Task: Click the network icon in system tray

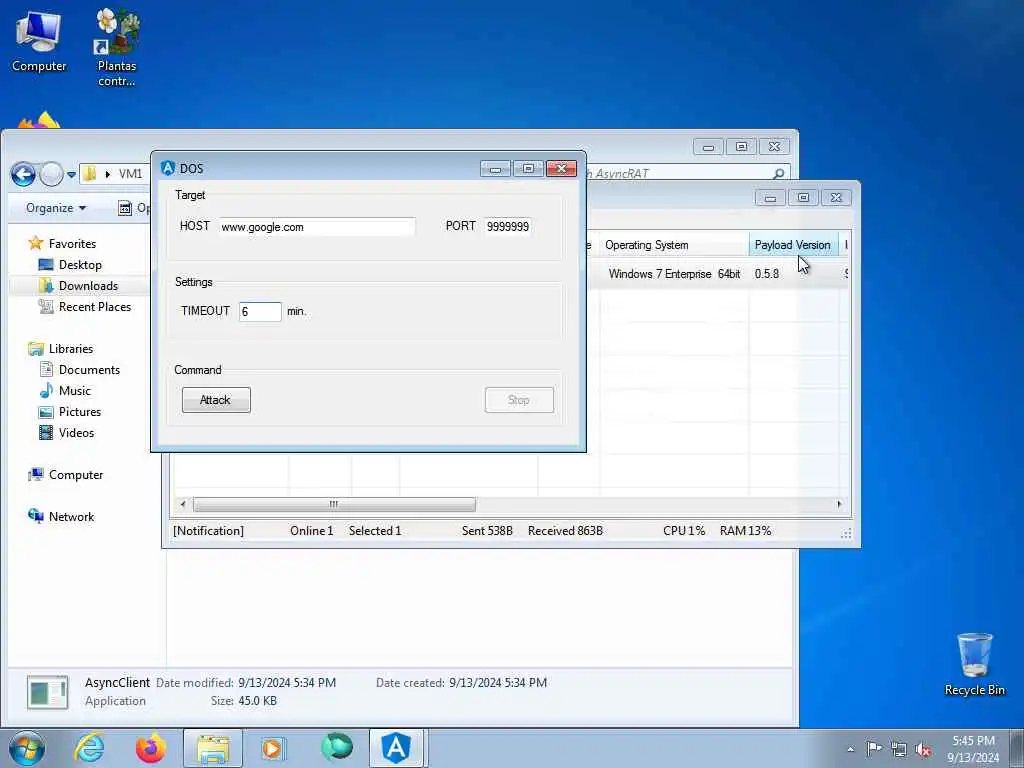Action: click(899, 750)
